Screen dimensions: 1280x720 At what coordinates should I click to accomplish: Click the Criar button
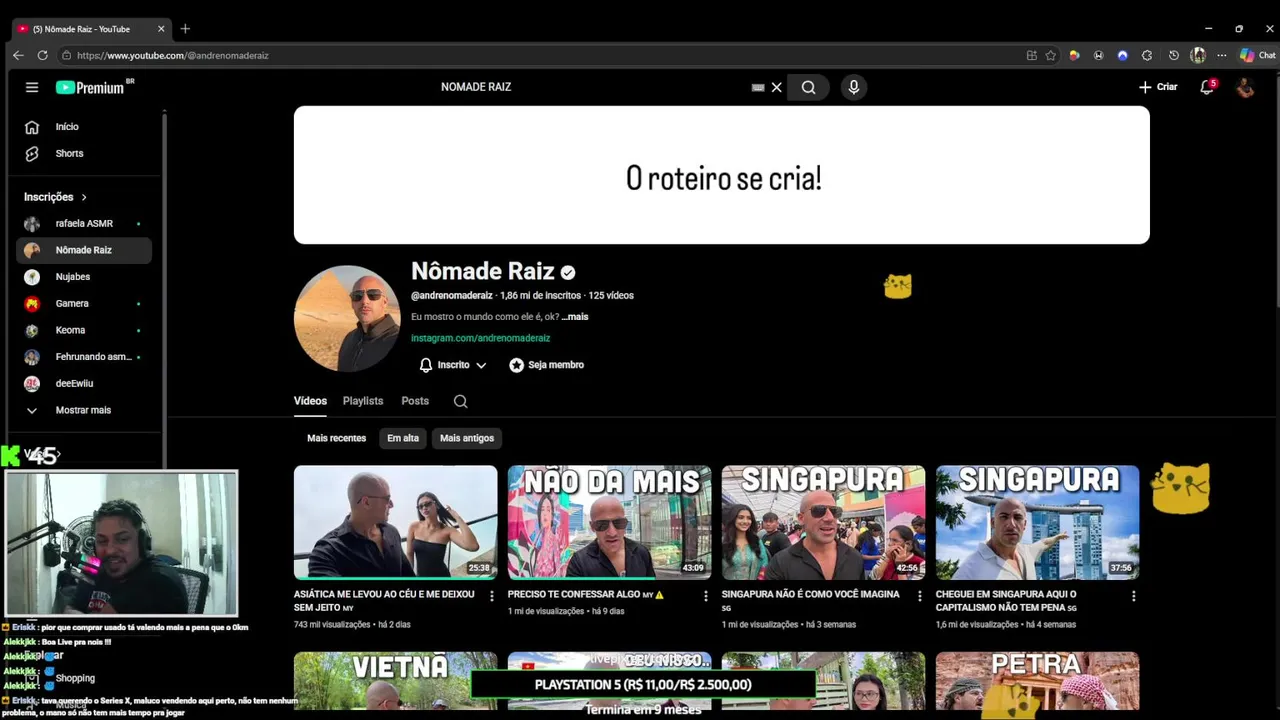pos(1158,87)
